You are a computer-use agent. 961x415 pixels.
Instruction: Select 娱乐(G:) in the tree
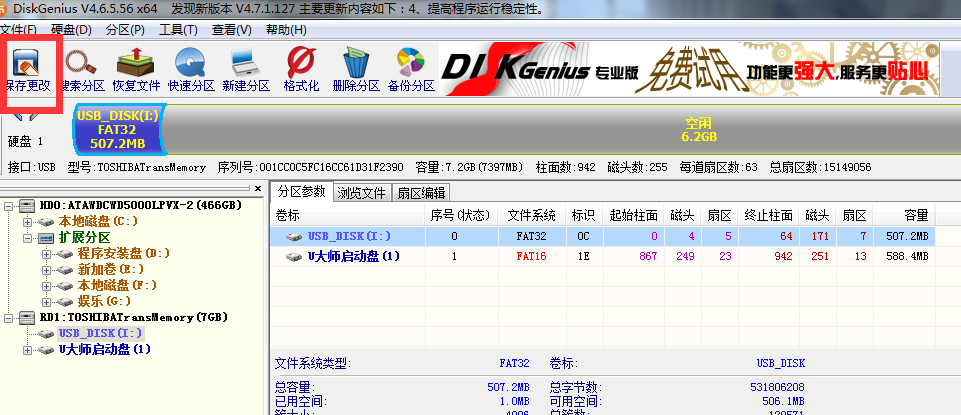click(104, 301)
